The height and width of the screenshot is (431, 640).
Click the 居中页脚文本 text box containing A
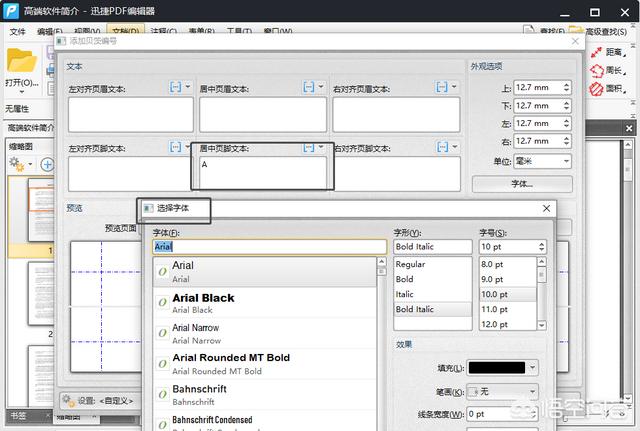(x=263, y=173)
